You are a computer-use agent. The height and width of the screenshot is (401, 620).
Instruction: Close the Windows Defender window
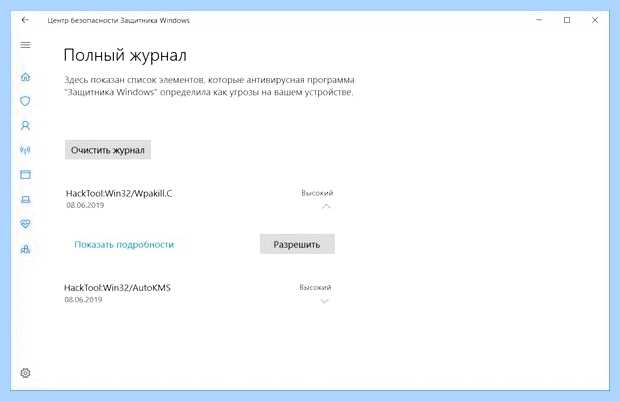pos(595,20)
